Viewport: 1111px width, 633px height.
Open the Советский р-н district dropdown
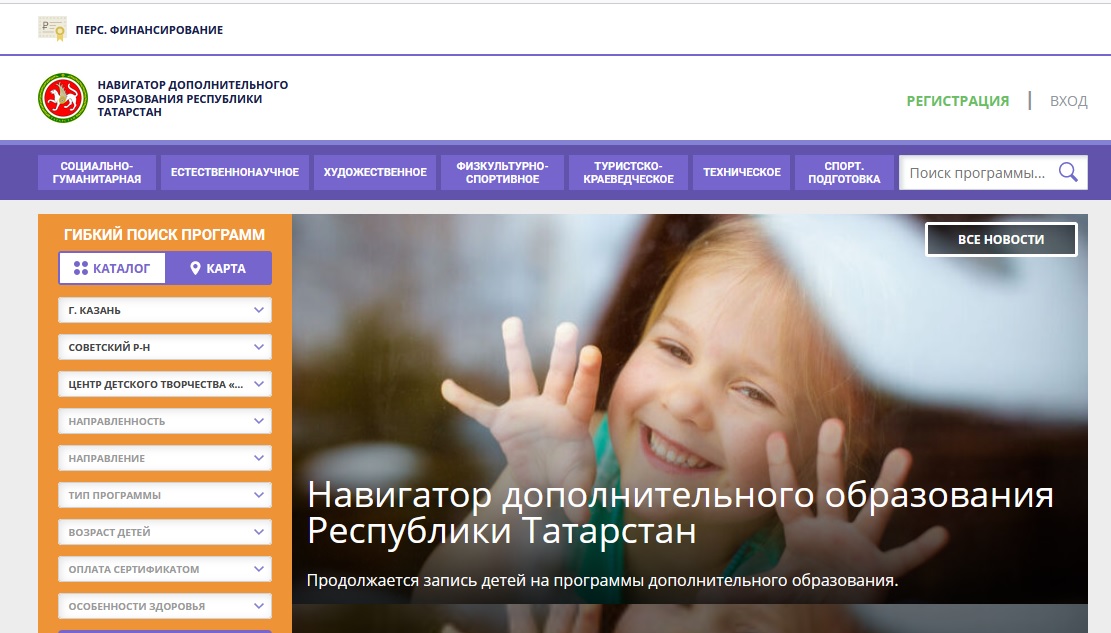[165, 347]
